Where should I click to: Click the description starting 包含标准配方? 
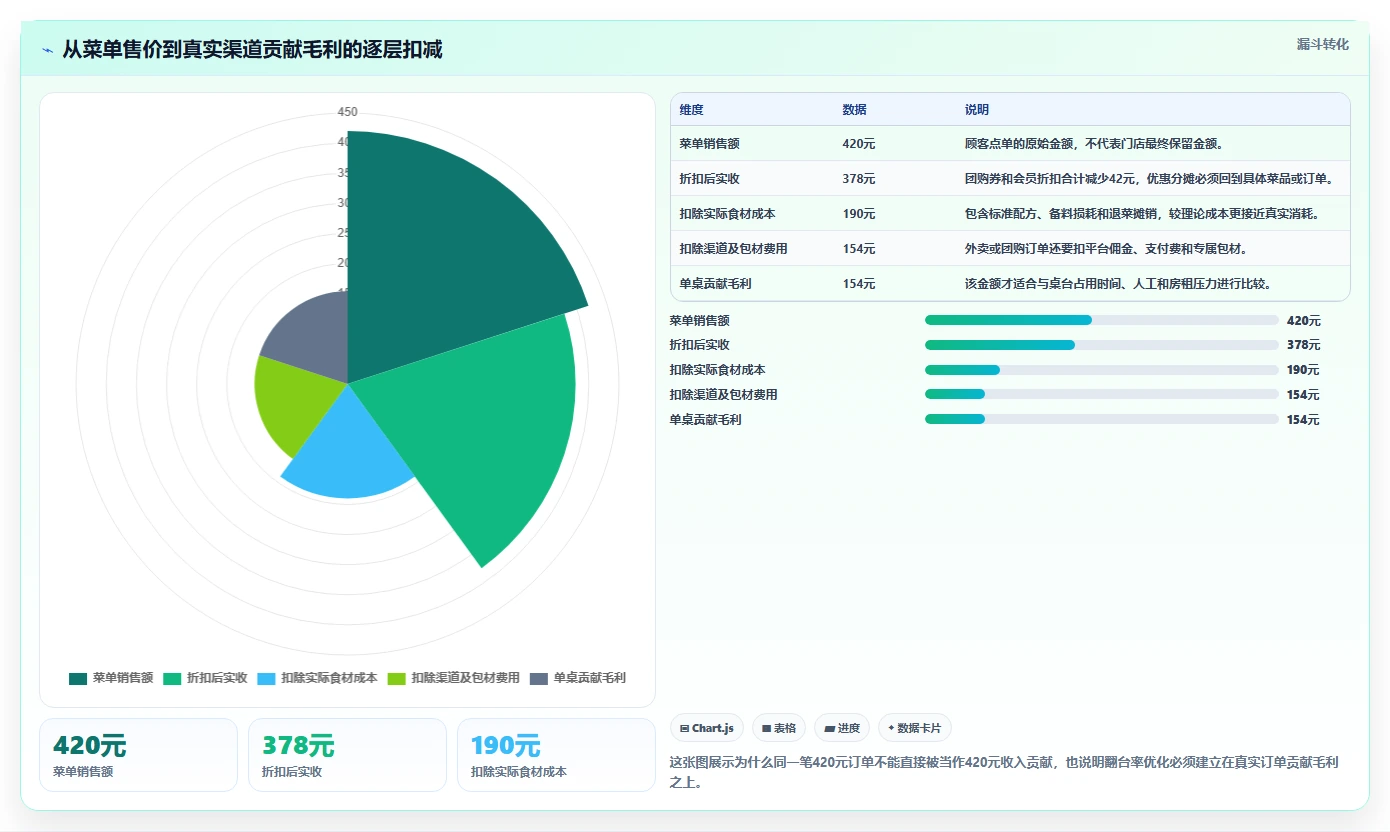[1142, 214]
